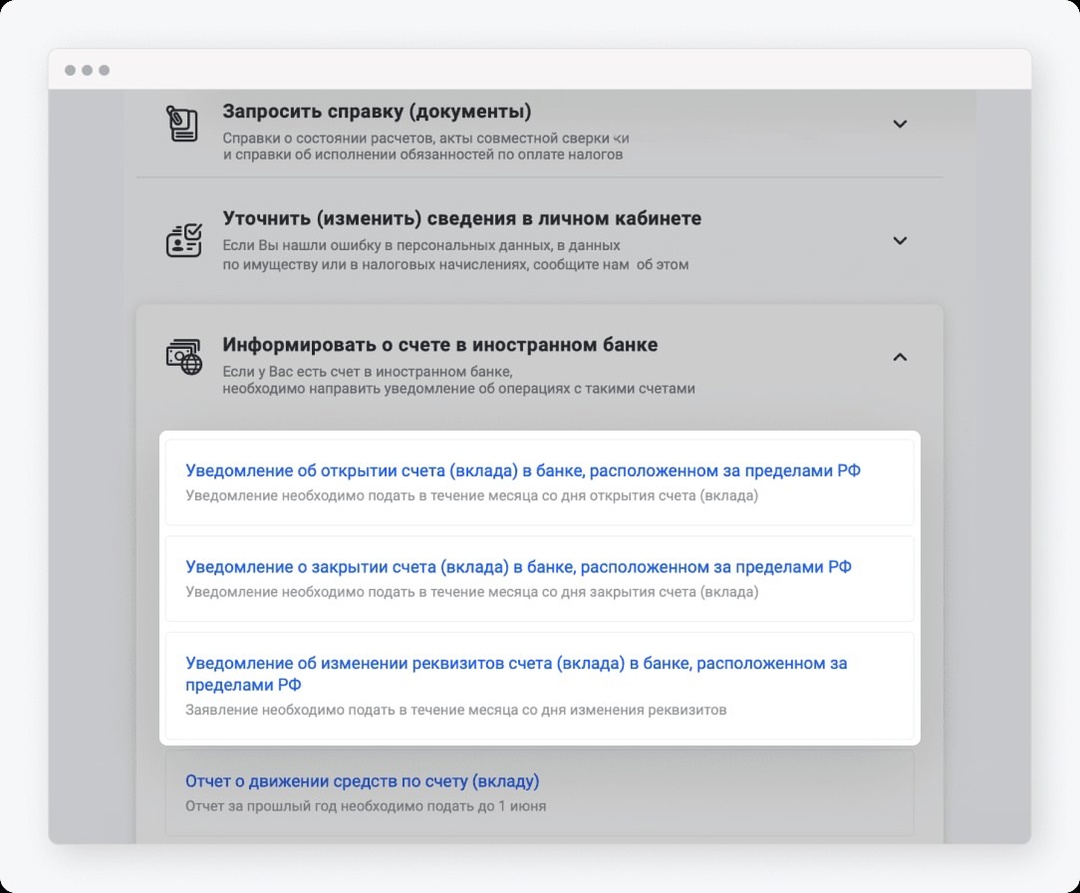This screenshot has width=1080, height=893.
Task: Open 'Отчет о движении средств по счету' link
Action: [362, 781]
